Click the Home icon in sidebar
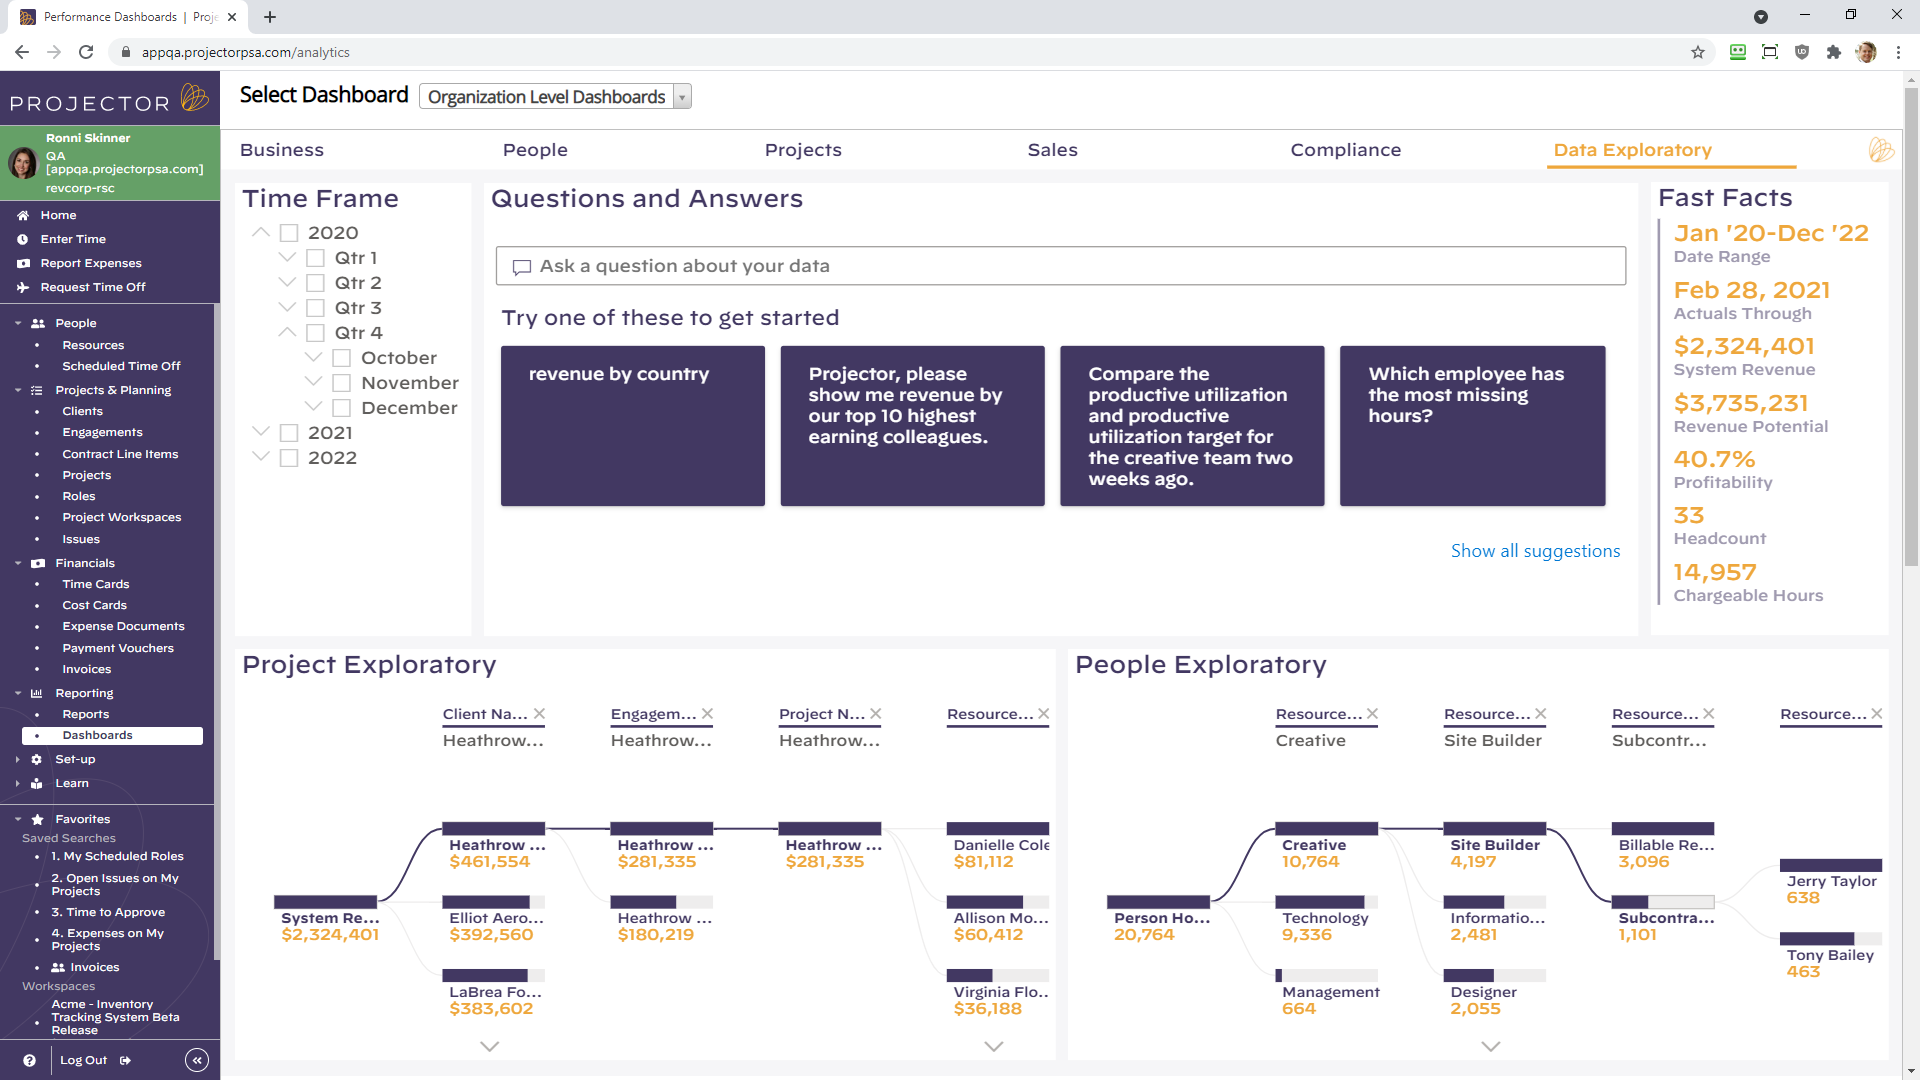The width and height of the screenshot is (1920, 1080). pos(23,215)
